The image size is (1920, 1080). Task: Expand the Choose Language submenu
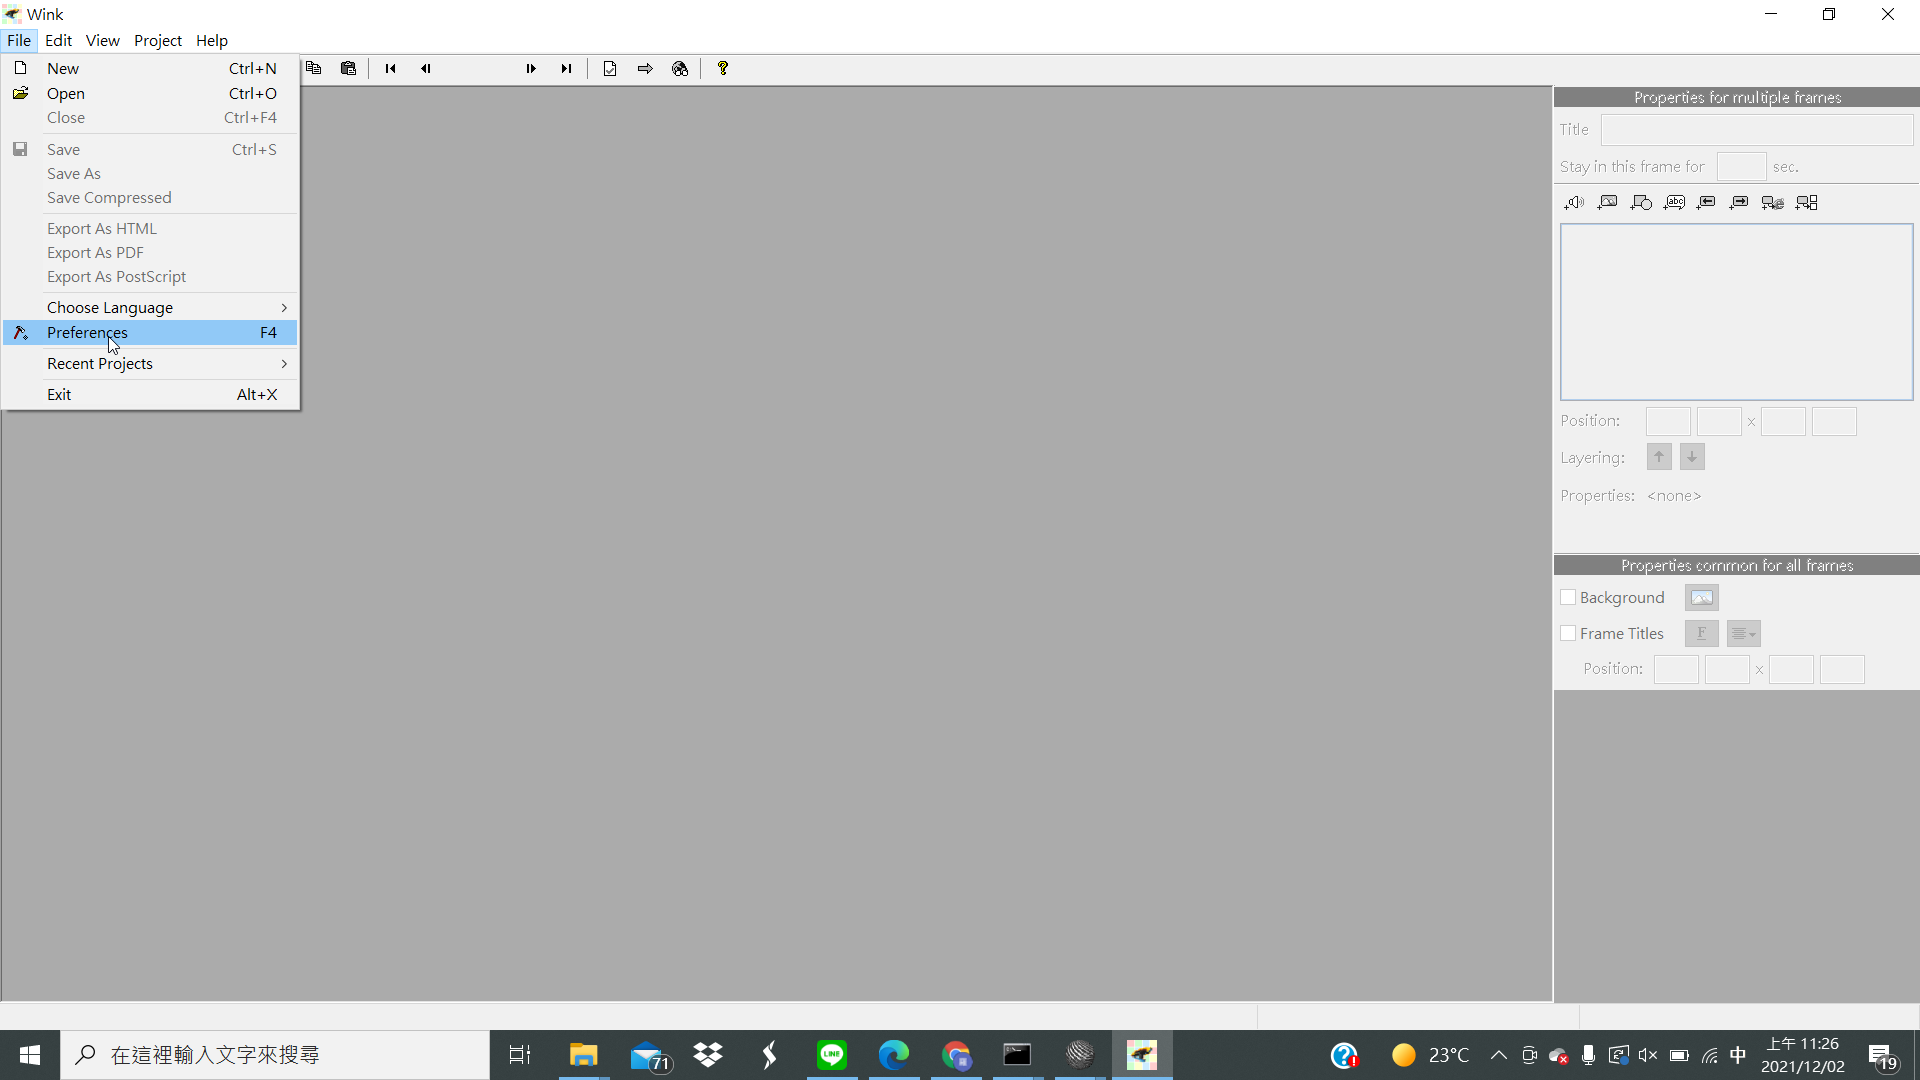(150, 307)
